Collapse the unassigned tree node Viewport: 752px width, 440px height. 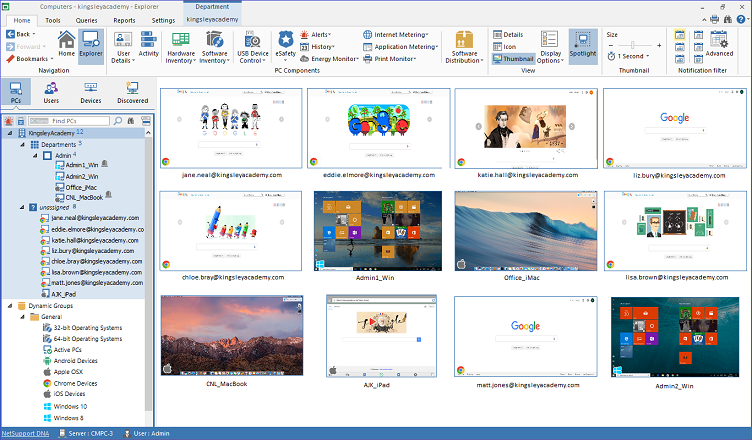[x=22, y=207]
